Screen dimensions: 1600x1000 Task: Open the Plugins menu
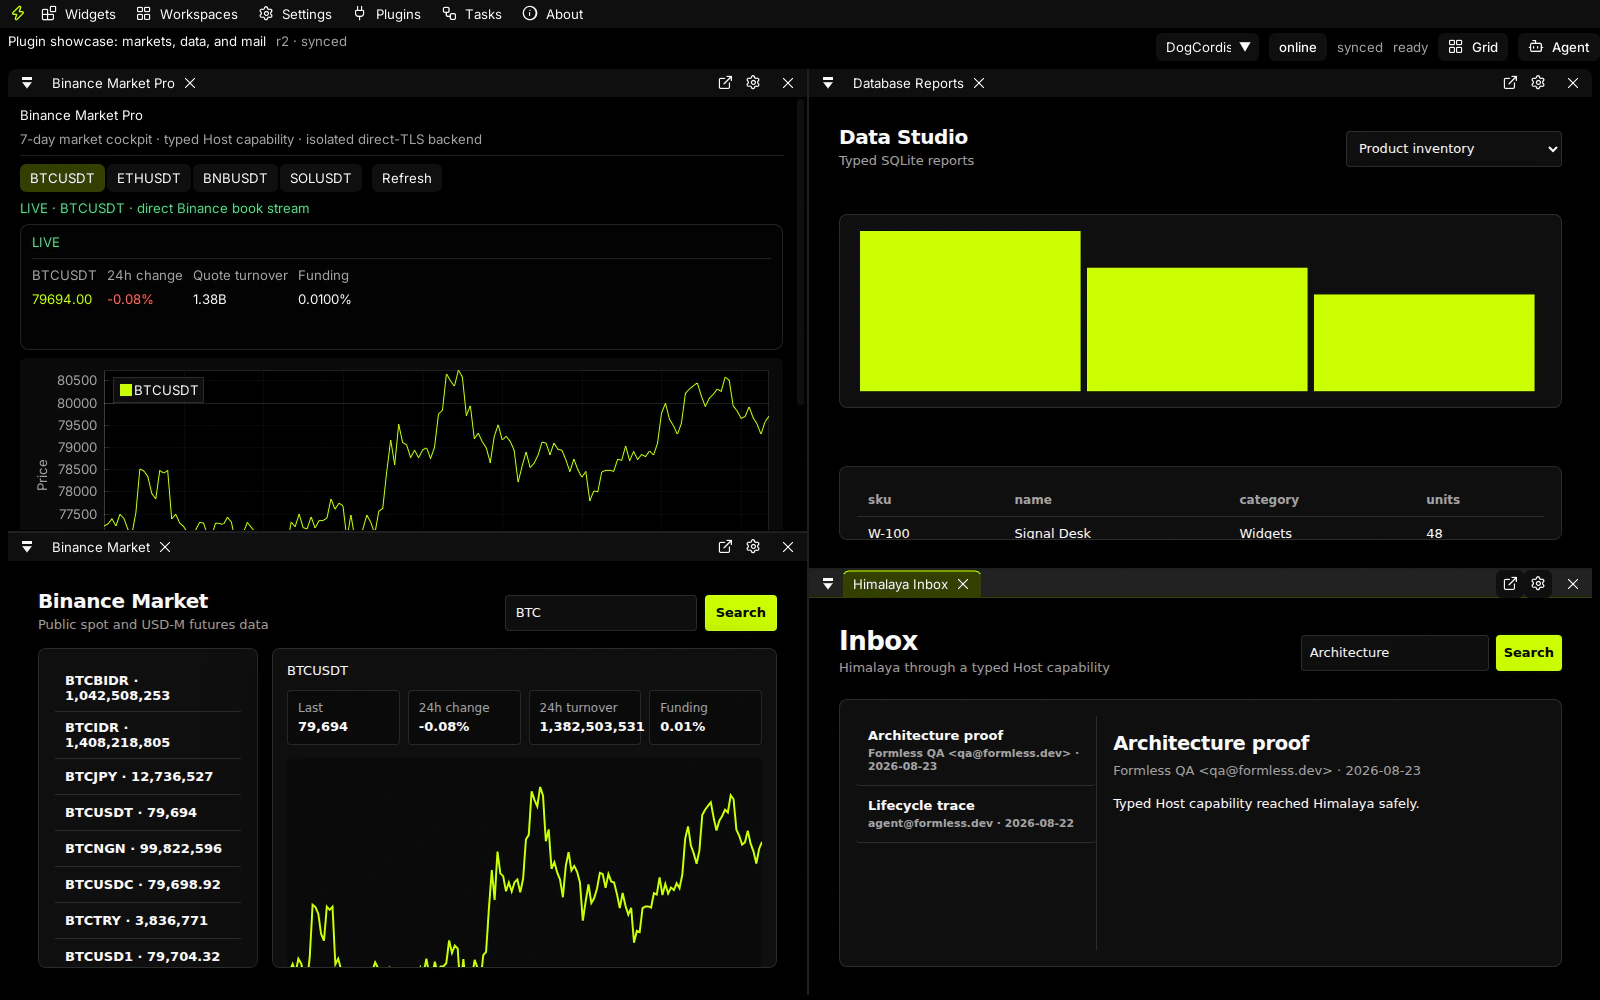tap(387, 14)
